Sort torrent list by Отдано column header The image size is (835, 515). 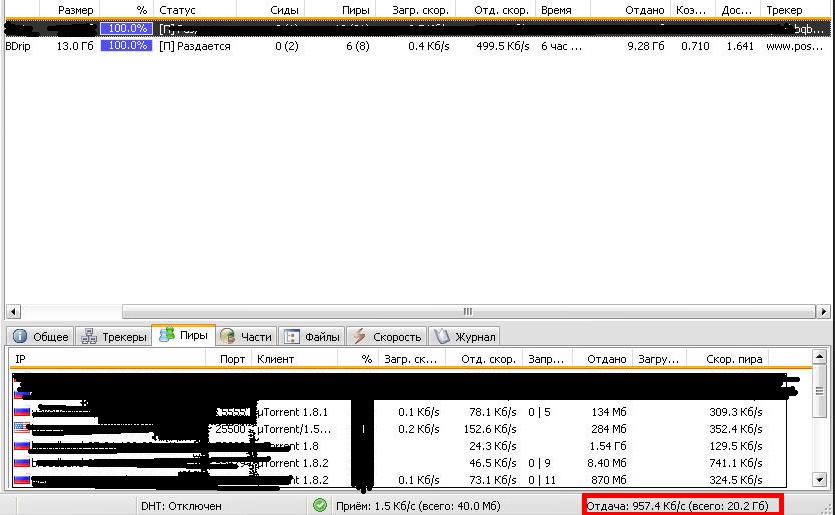coord(631,10)
